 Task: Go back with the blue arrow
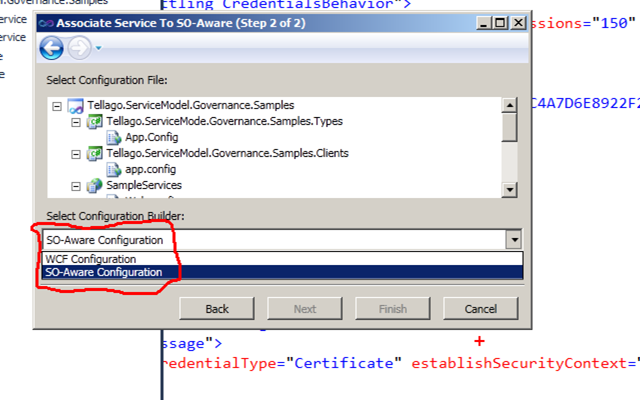pos(51,48)
